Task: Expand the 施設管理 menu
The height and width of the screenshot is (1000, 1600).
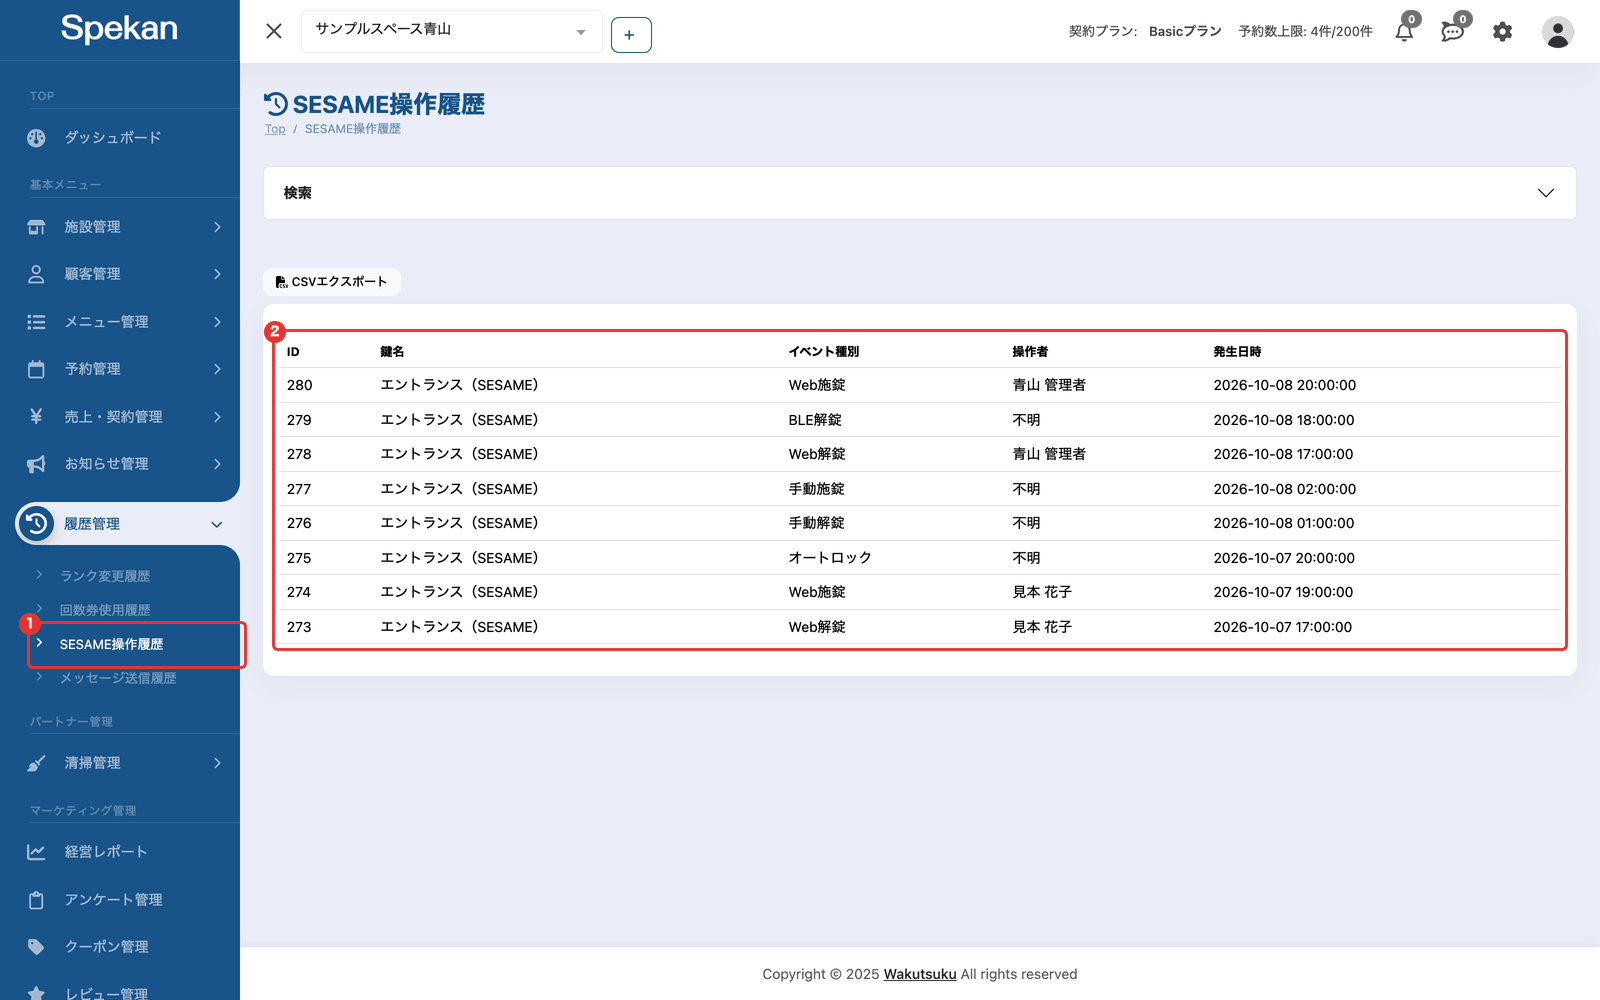Action: (x=120, y=227)
